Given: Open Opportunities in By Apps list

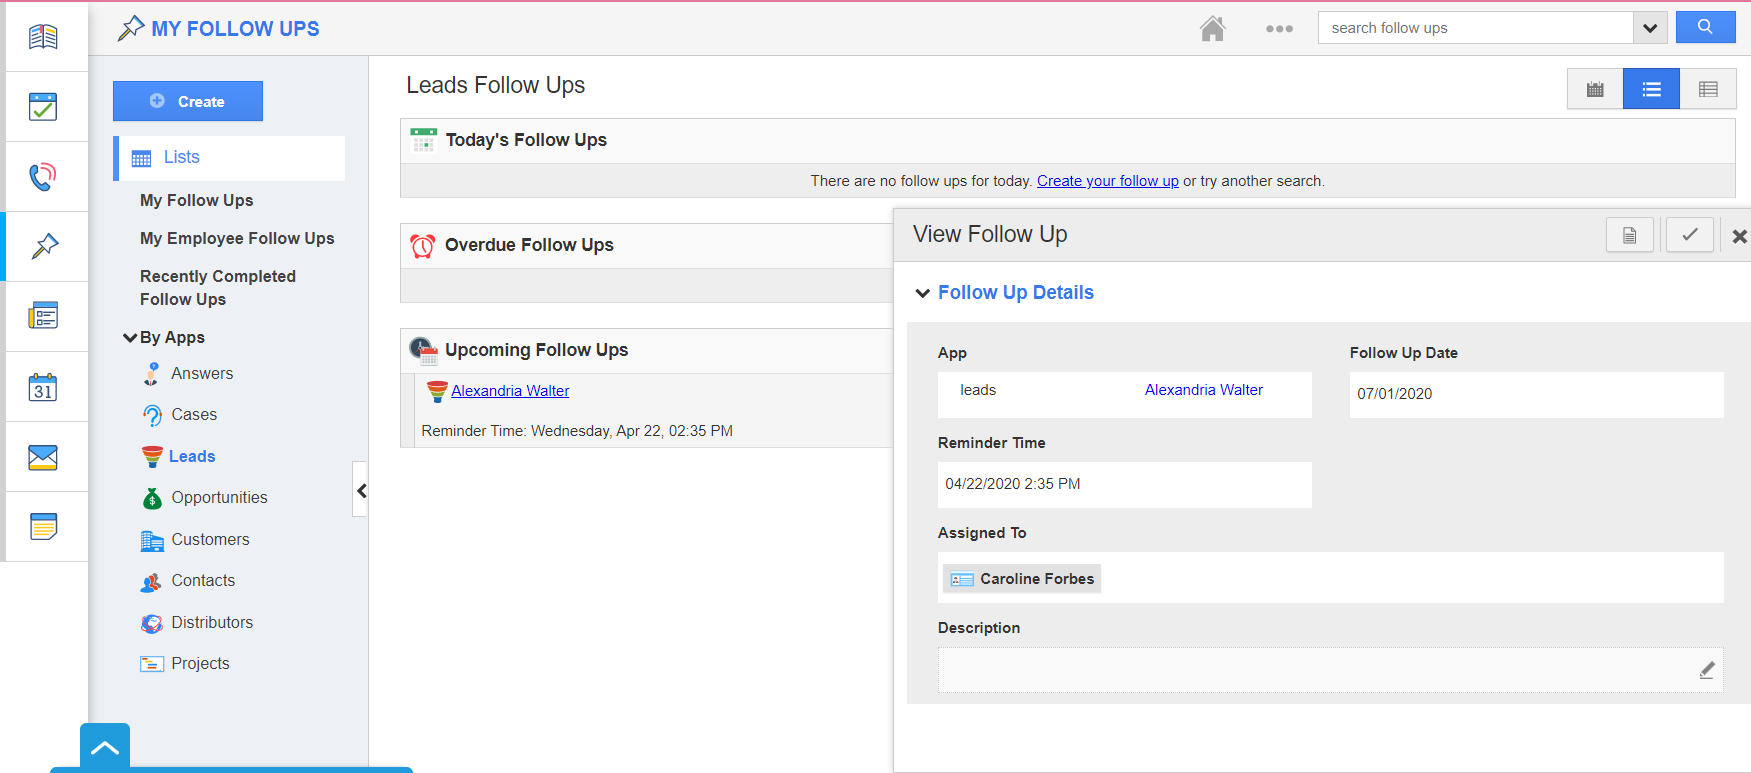Looking at the screenshot, I should [x=219, y=497].
